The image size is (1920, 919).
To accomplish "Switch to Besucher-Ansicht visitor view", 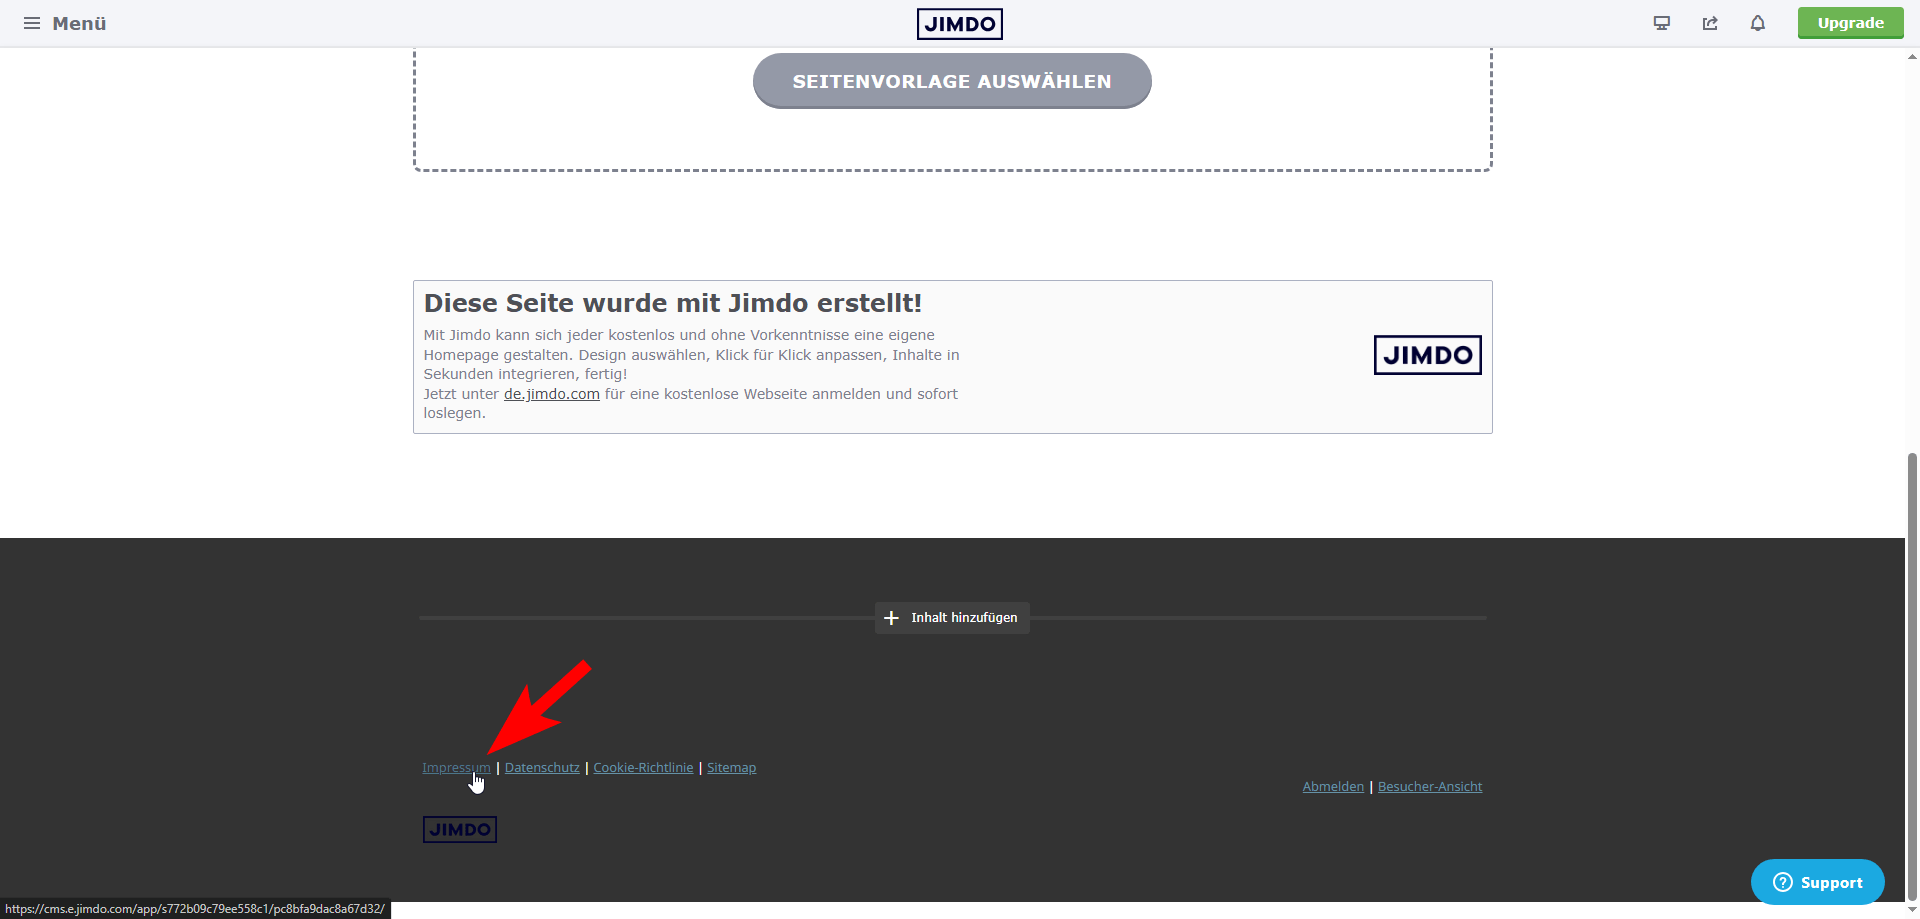I will 1430,787.
